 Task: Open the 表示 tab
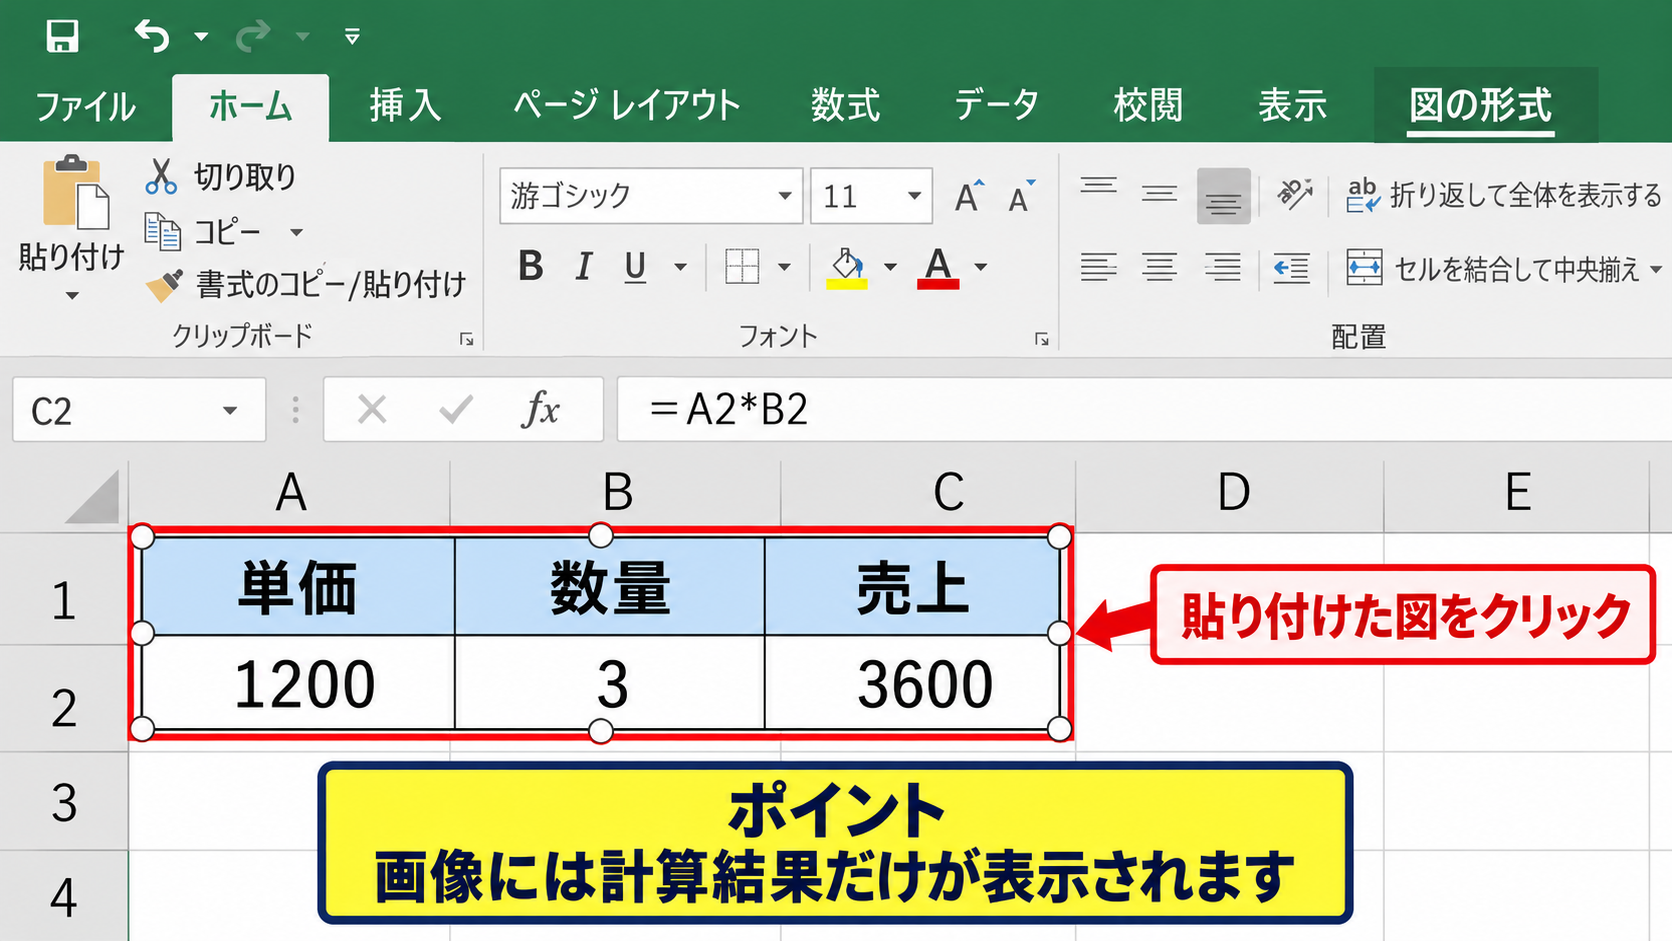point(1292,105)
